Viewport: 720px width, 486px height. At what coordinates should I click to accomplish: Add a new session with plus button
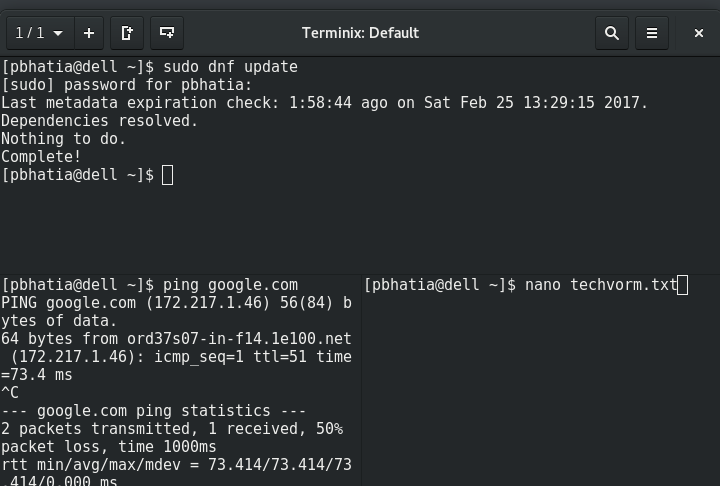tap(89, 33)
